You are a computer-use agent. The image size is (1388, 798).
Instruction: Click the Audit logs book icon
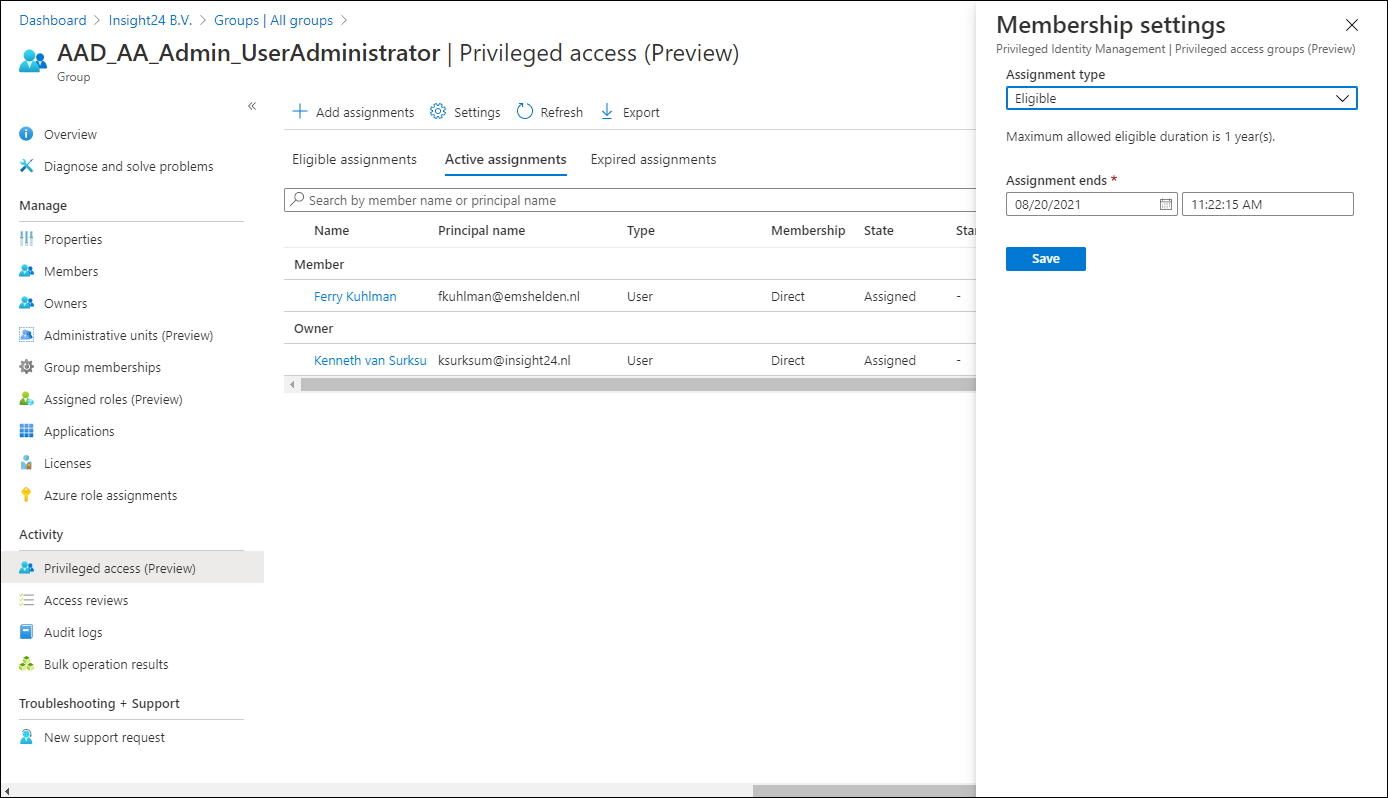27,632
